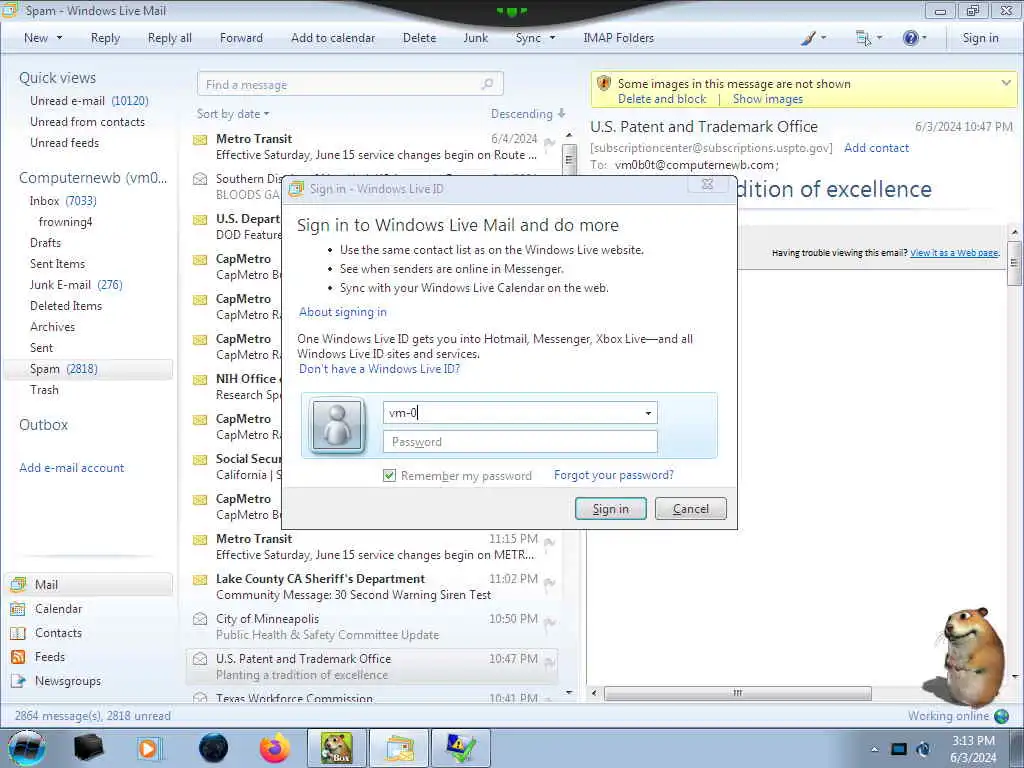Cancel the Windows Live ID dialog
1024x768 pixels.
690,509
